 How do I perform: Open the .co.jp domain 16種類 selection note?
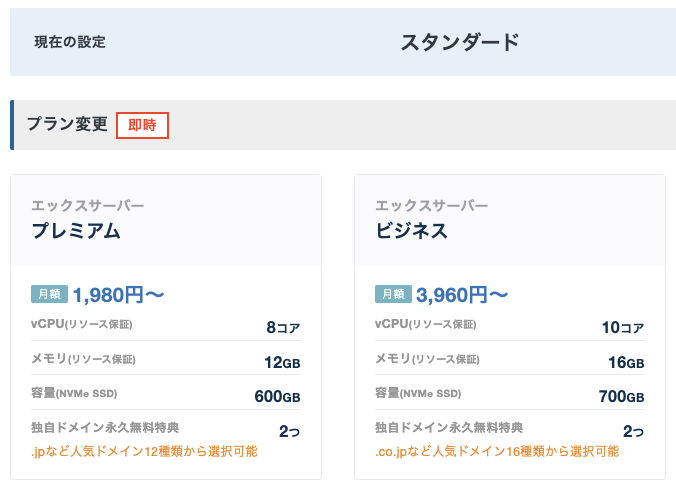tap(496, 452)
